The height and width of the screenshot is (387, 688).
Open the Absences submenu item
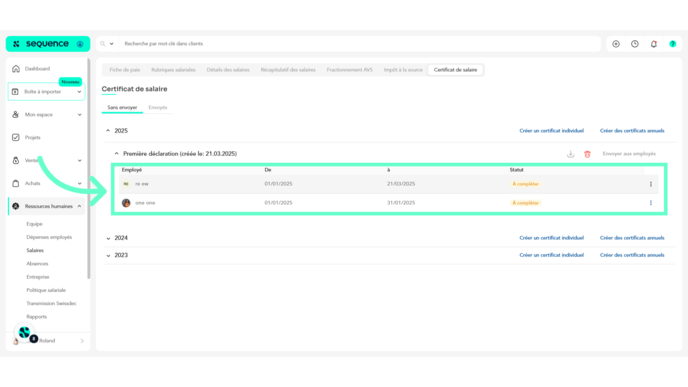click(x=37, y=264)
